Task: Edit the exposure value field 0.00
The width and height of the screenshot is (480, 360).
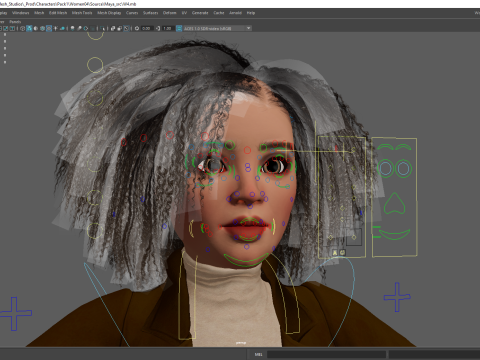Action: pyautogui.click(x=147, y=28)
